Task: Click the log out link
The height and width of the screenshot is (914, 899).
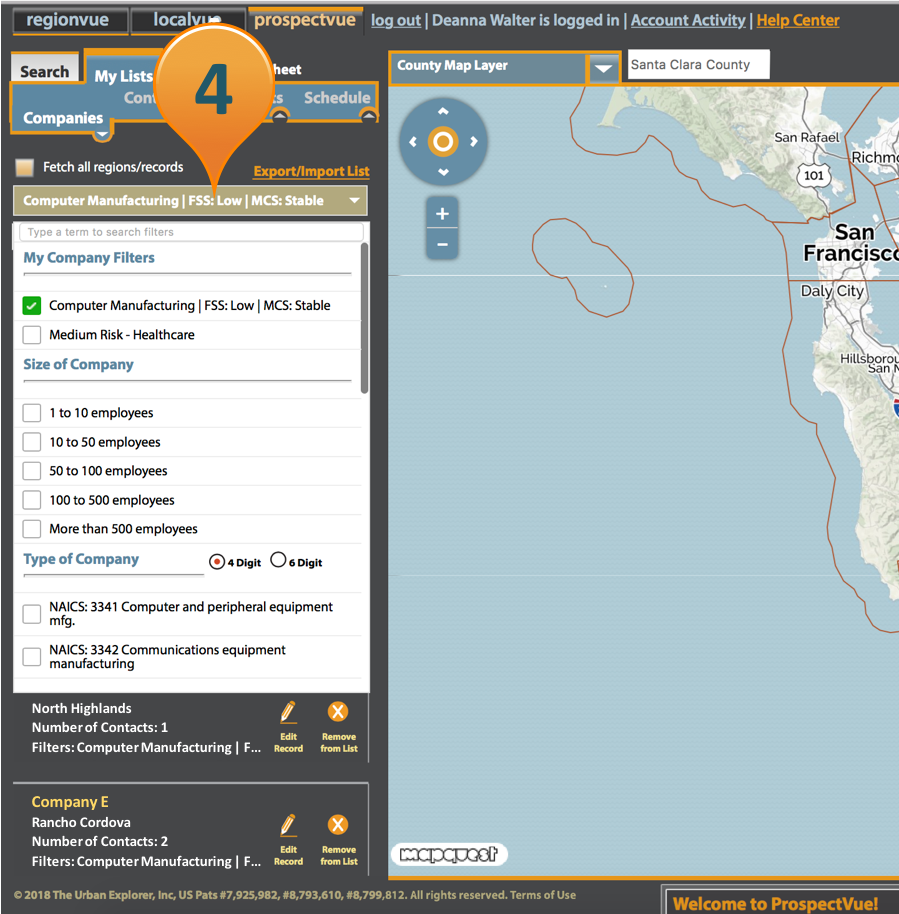Action: [395, 20]
